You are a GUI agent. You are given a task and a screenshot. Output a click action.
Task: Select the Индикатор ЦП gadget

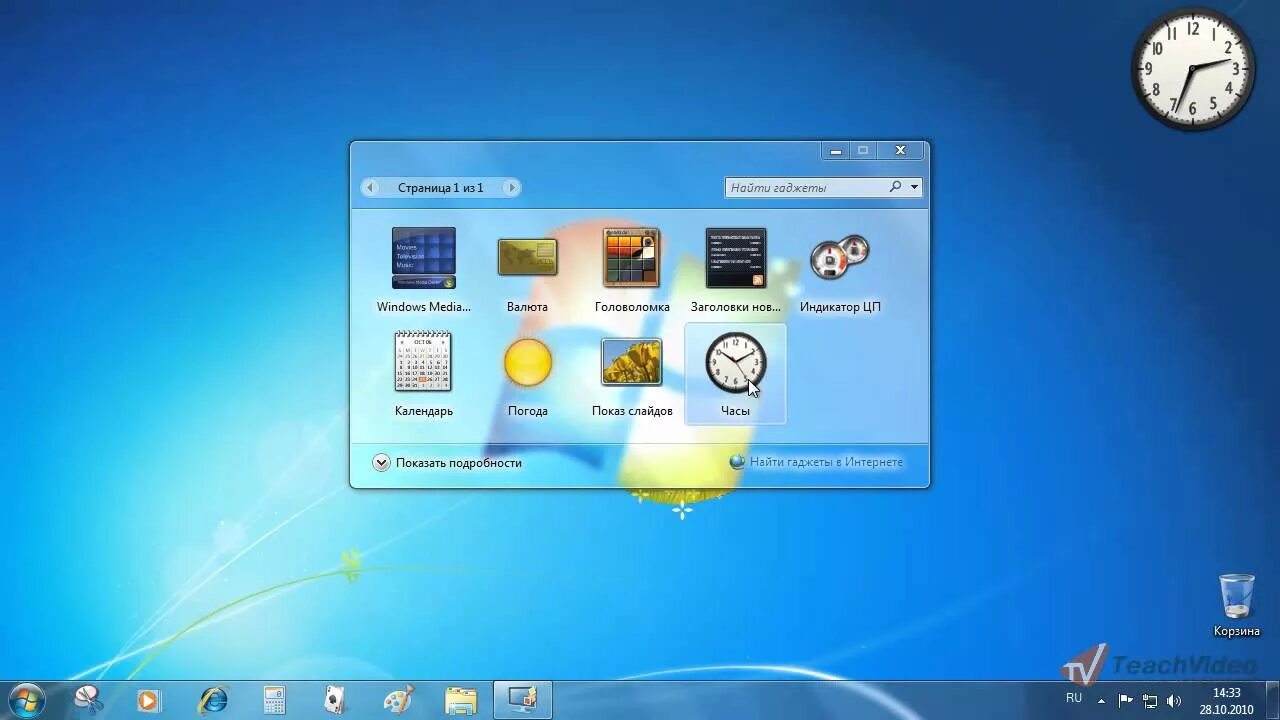click(839, 270)
